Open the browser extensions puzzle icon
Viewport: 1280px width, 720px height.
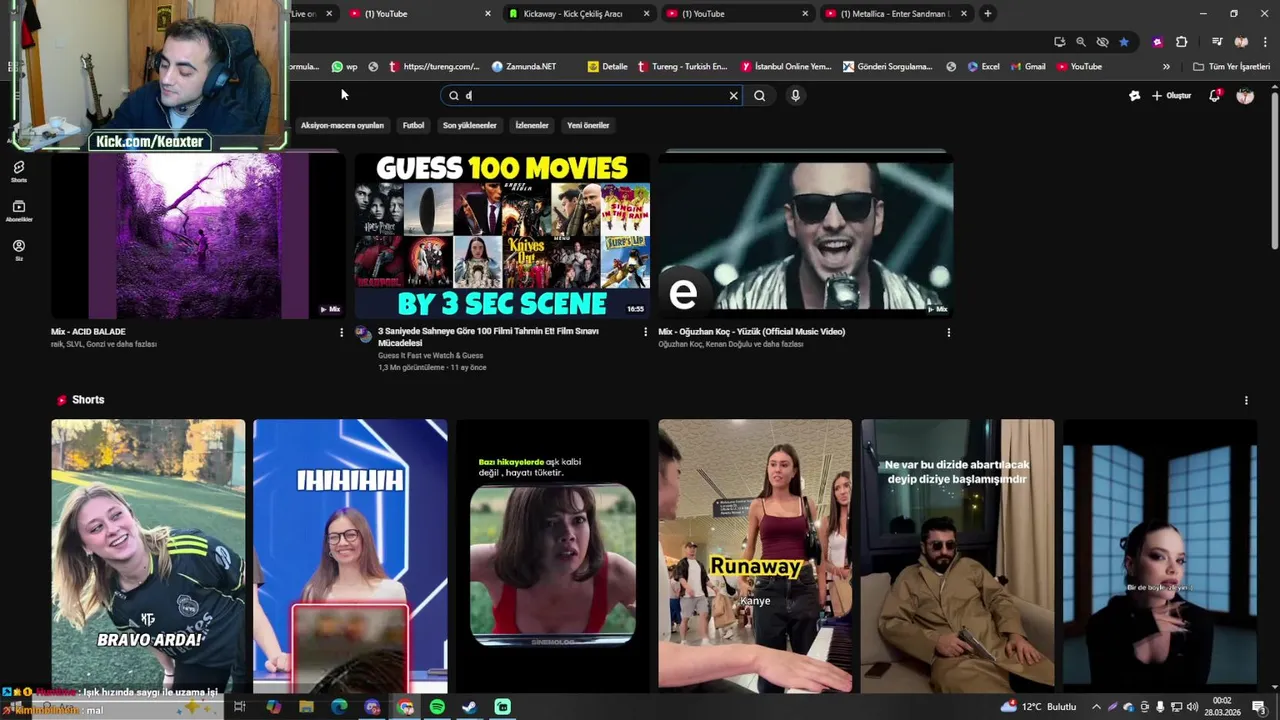1181,42
